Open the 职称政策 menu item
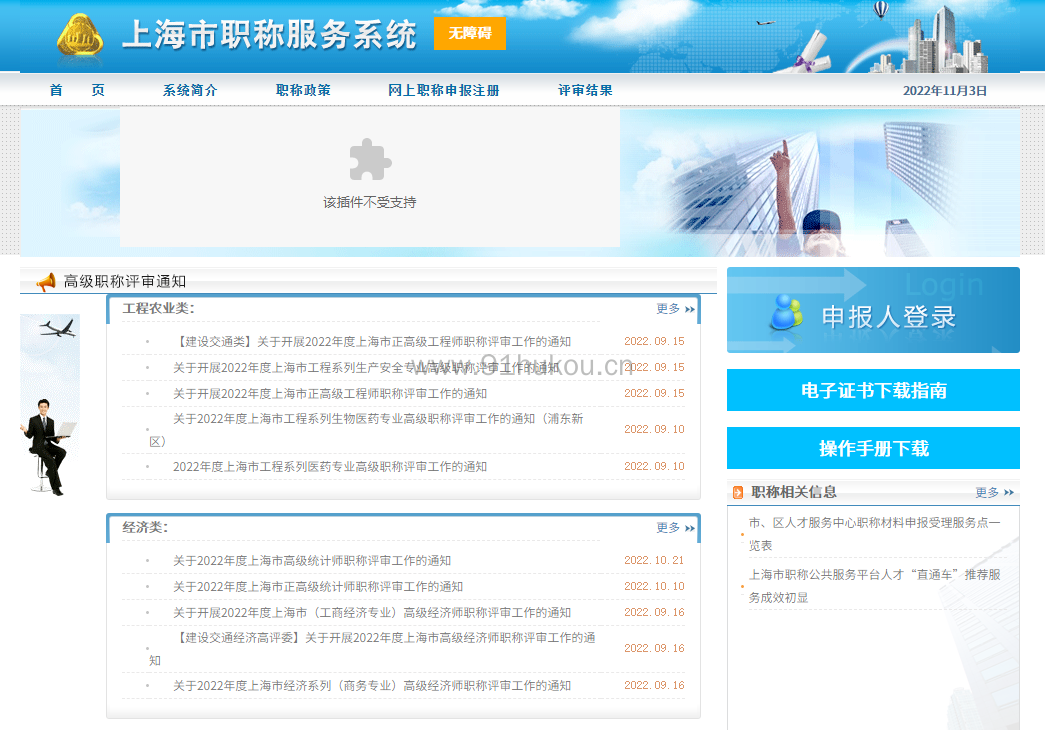The height and width of the screenshot is (730, 1045). pos(303,90)
